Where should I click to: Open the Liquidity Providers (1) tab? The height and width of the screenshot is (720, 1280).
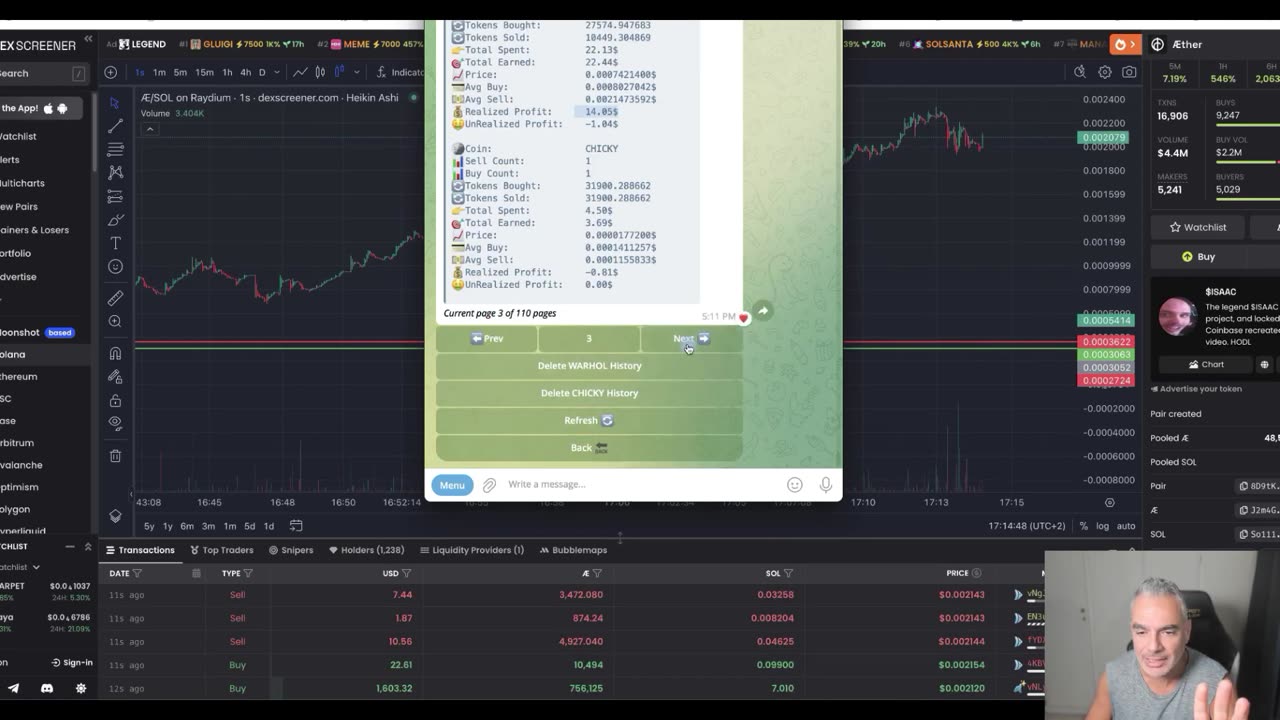pos(472,550)
